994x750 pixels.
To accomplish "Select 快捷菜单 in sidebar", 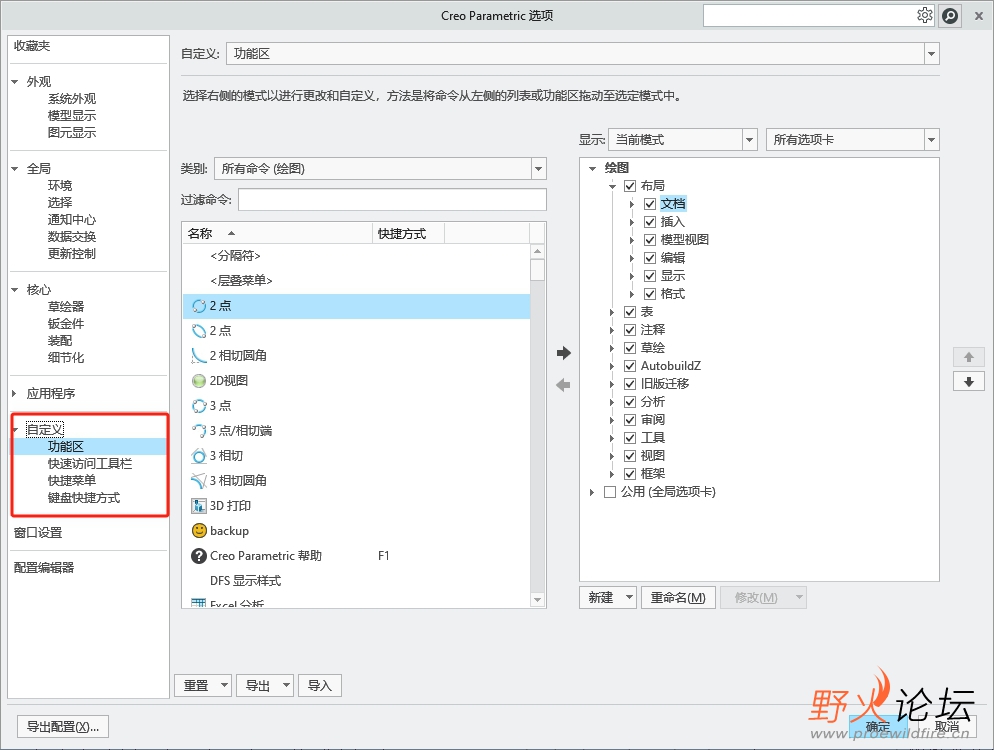I will (72, 481).
